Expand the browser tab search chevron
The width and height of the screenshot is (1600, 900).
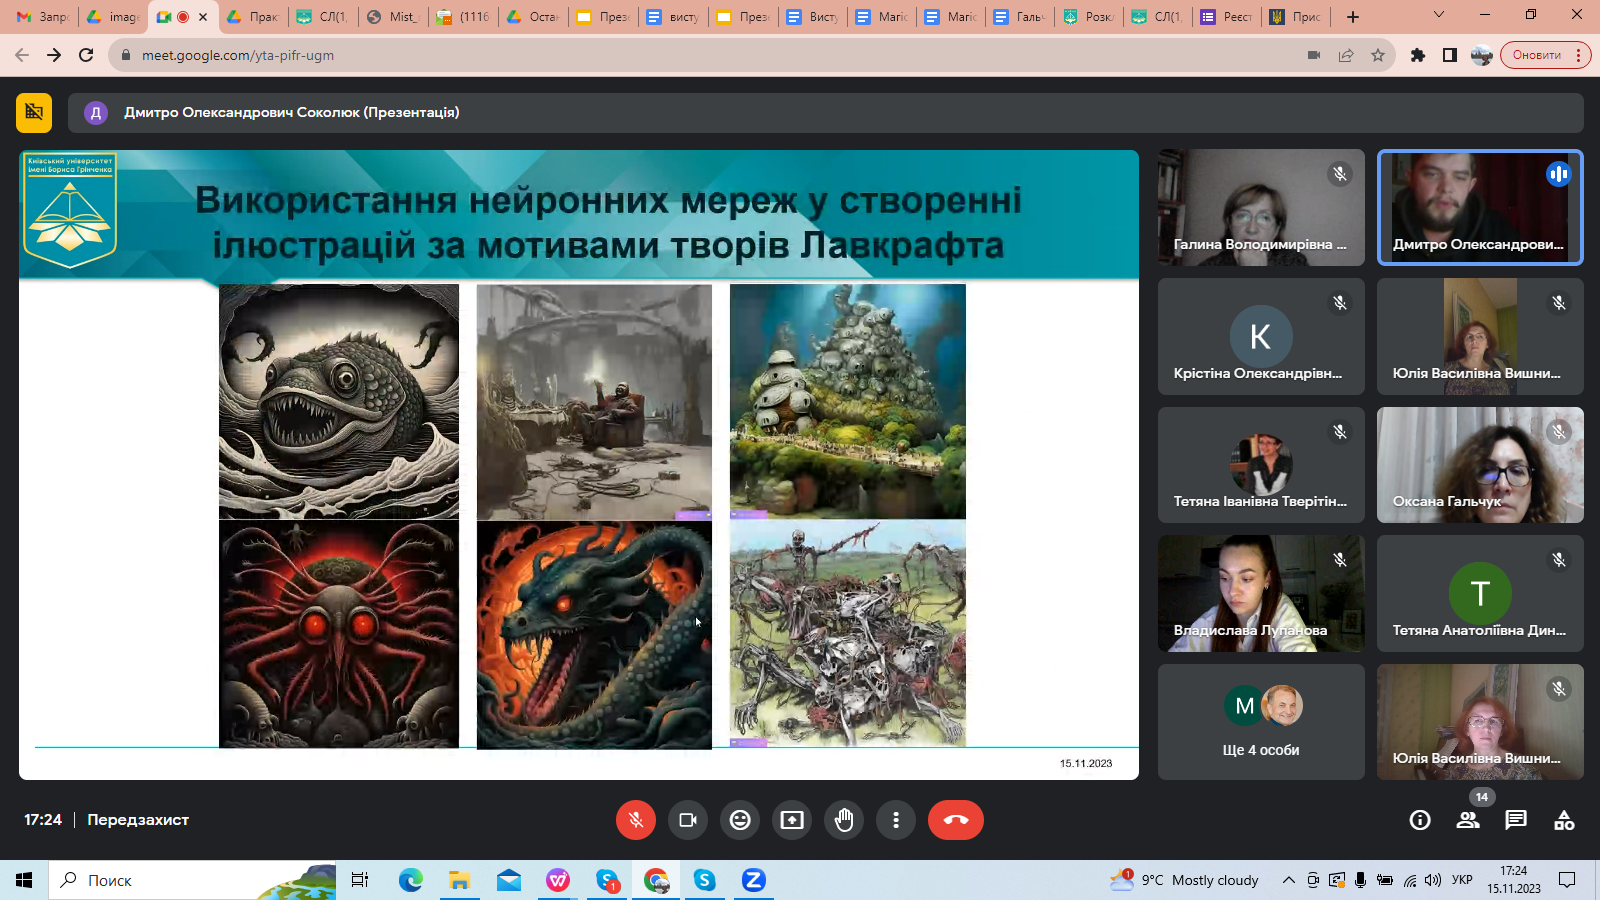[x=1438, y=15]
